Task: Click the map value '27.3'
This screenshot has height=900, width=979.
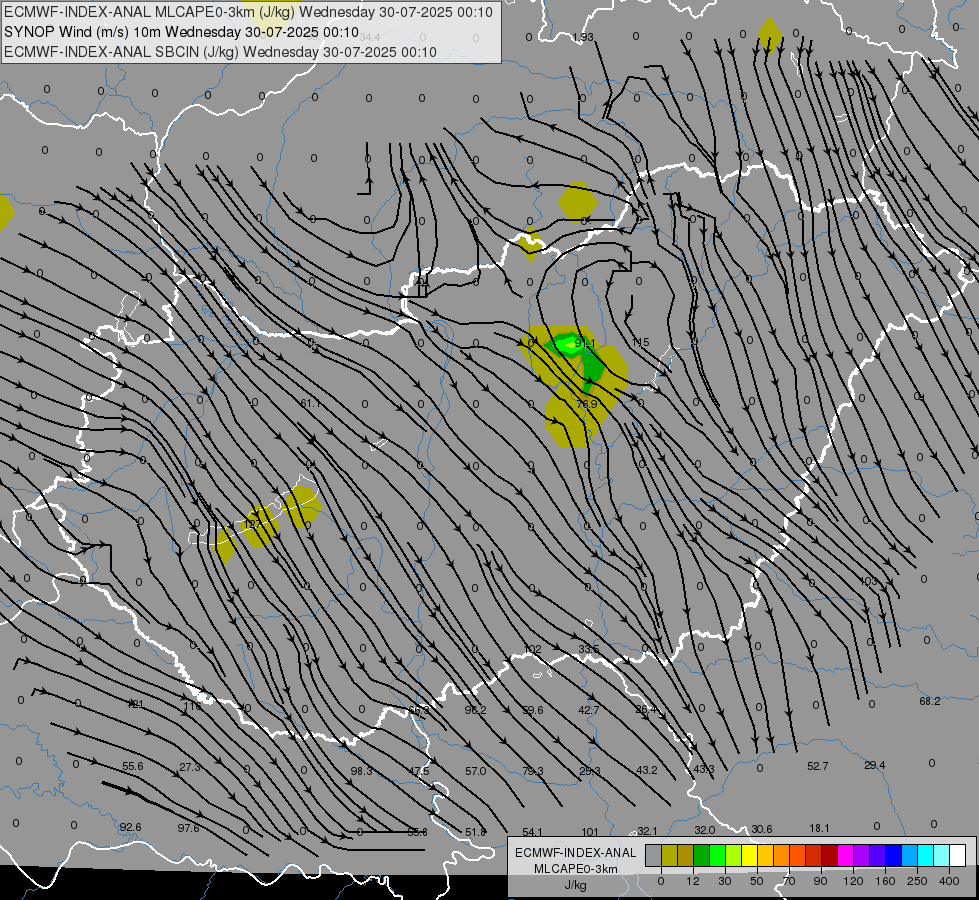Action: click(x=190, y=767)
